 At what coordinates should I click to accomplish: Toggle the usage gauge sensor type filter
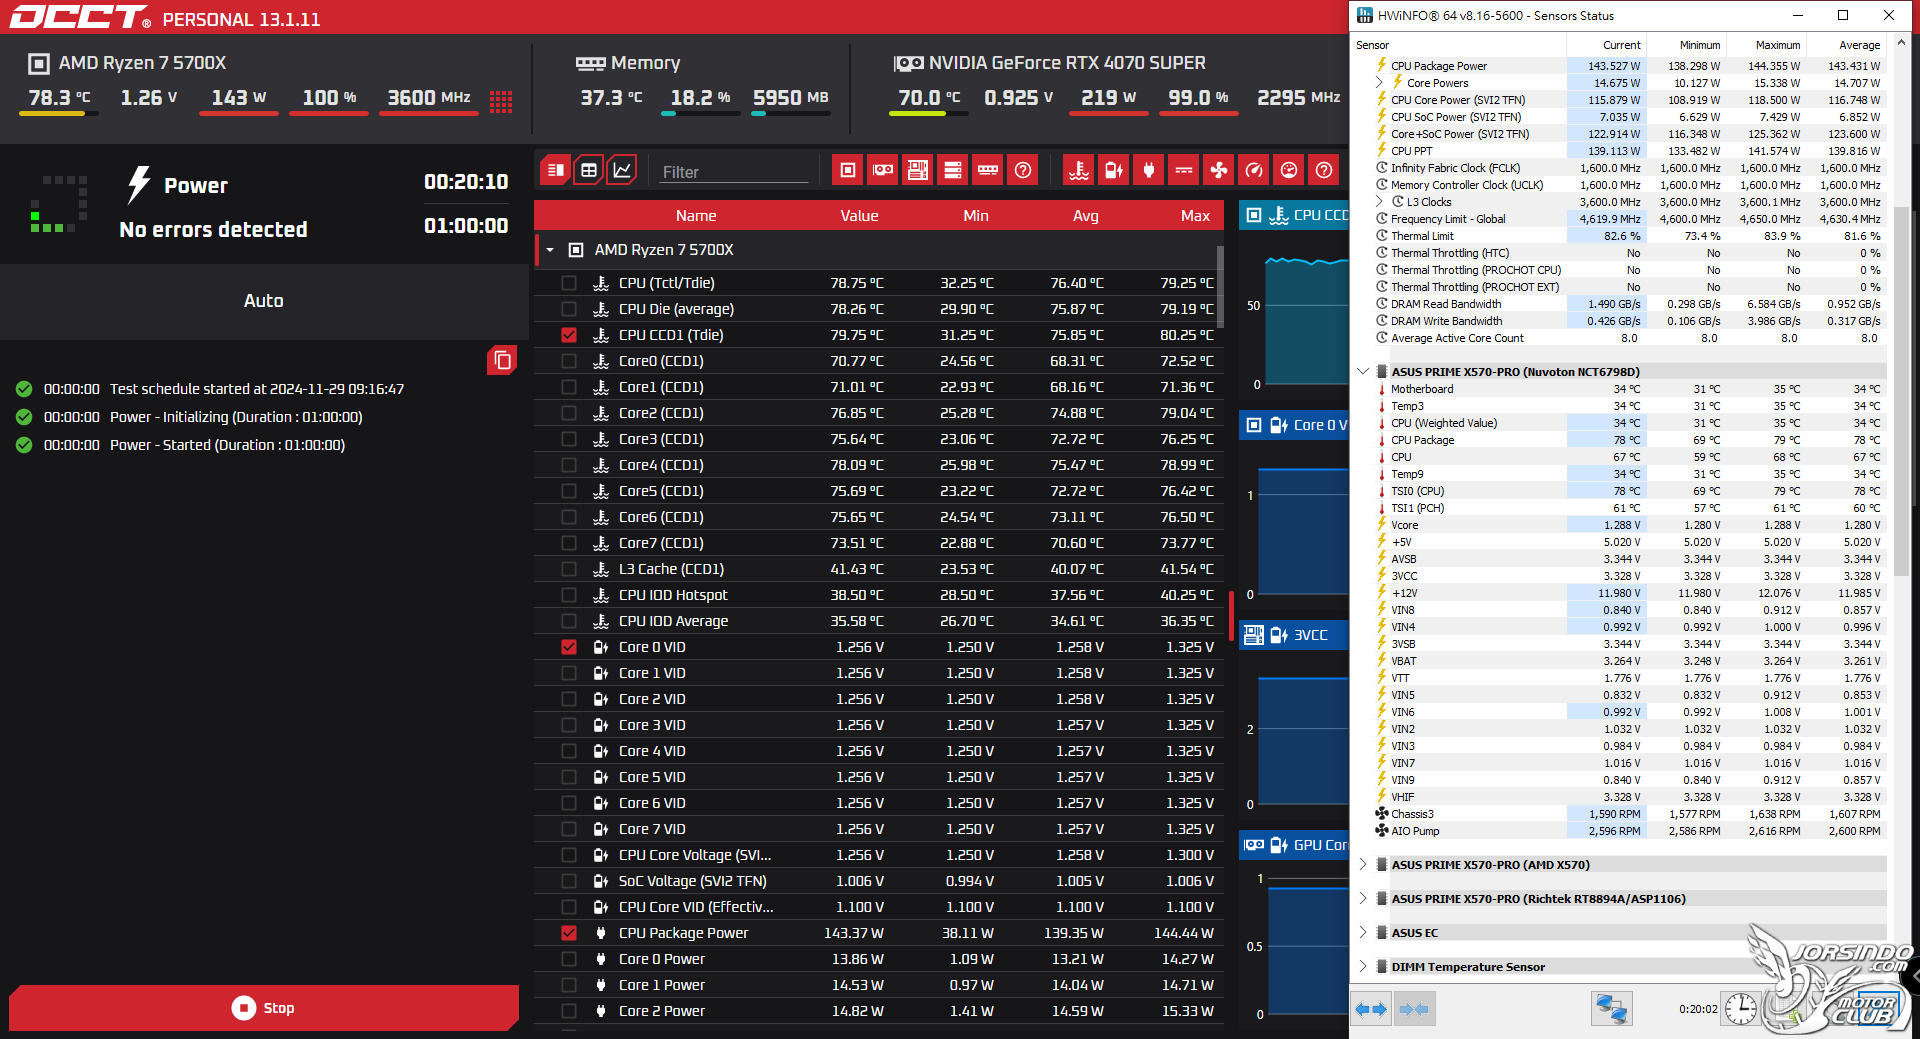coord(1289,170)
